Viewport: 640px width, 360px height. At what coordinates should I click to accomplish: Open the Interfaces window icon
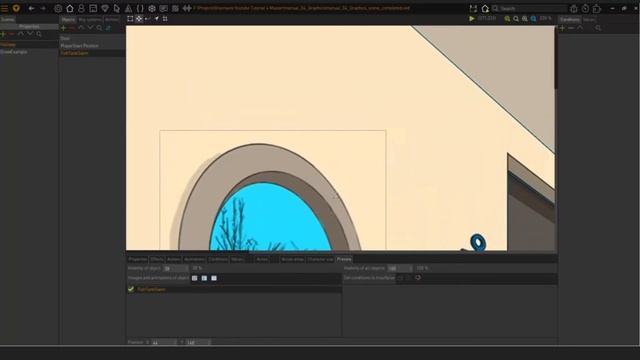93,8
